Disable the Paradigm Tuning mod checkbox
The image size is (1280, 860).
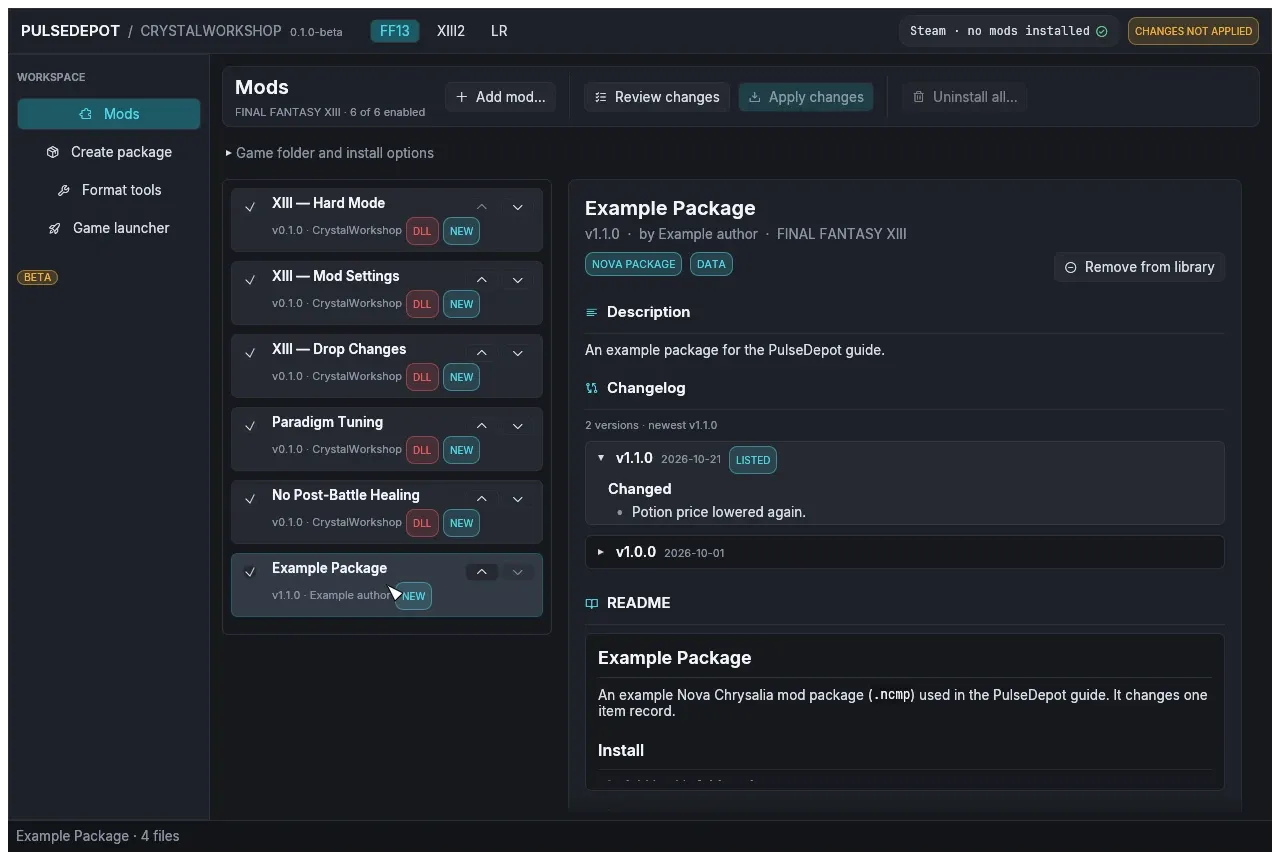point(250,427)
